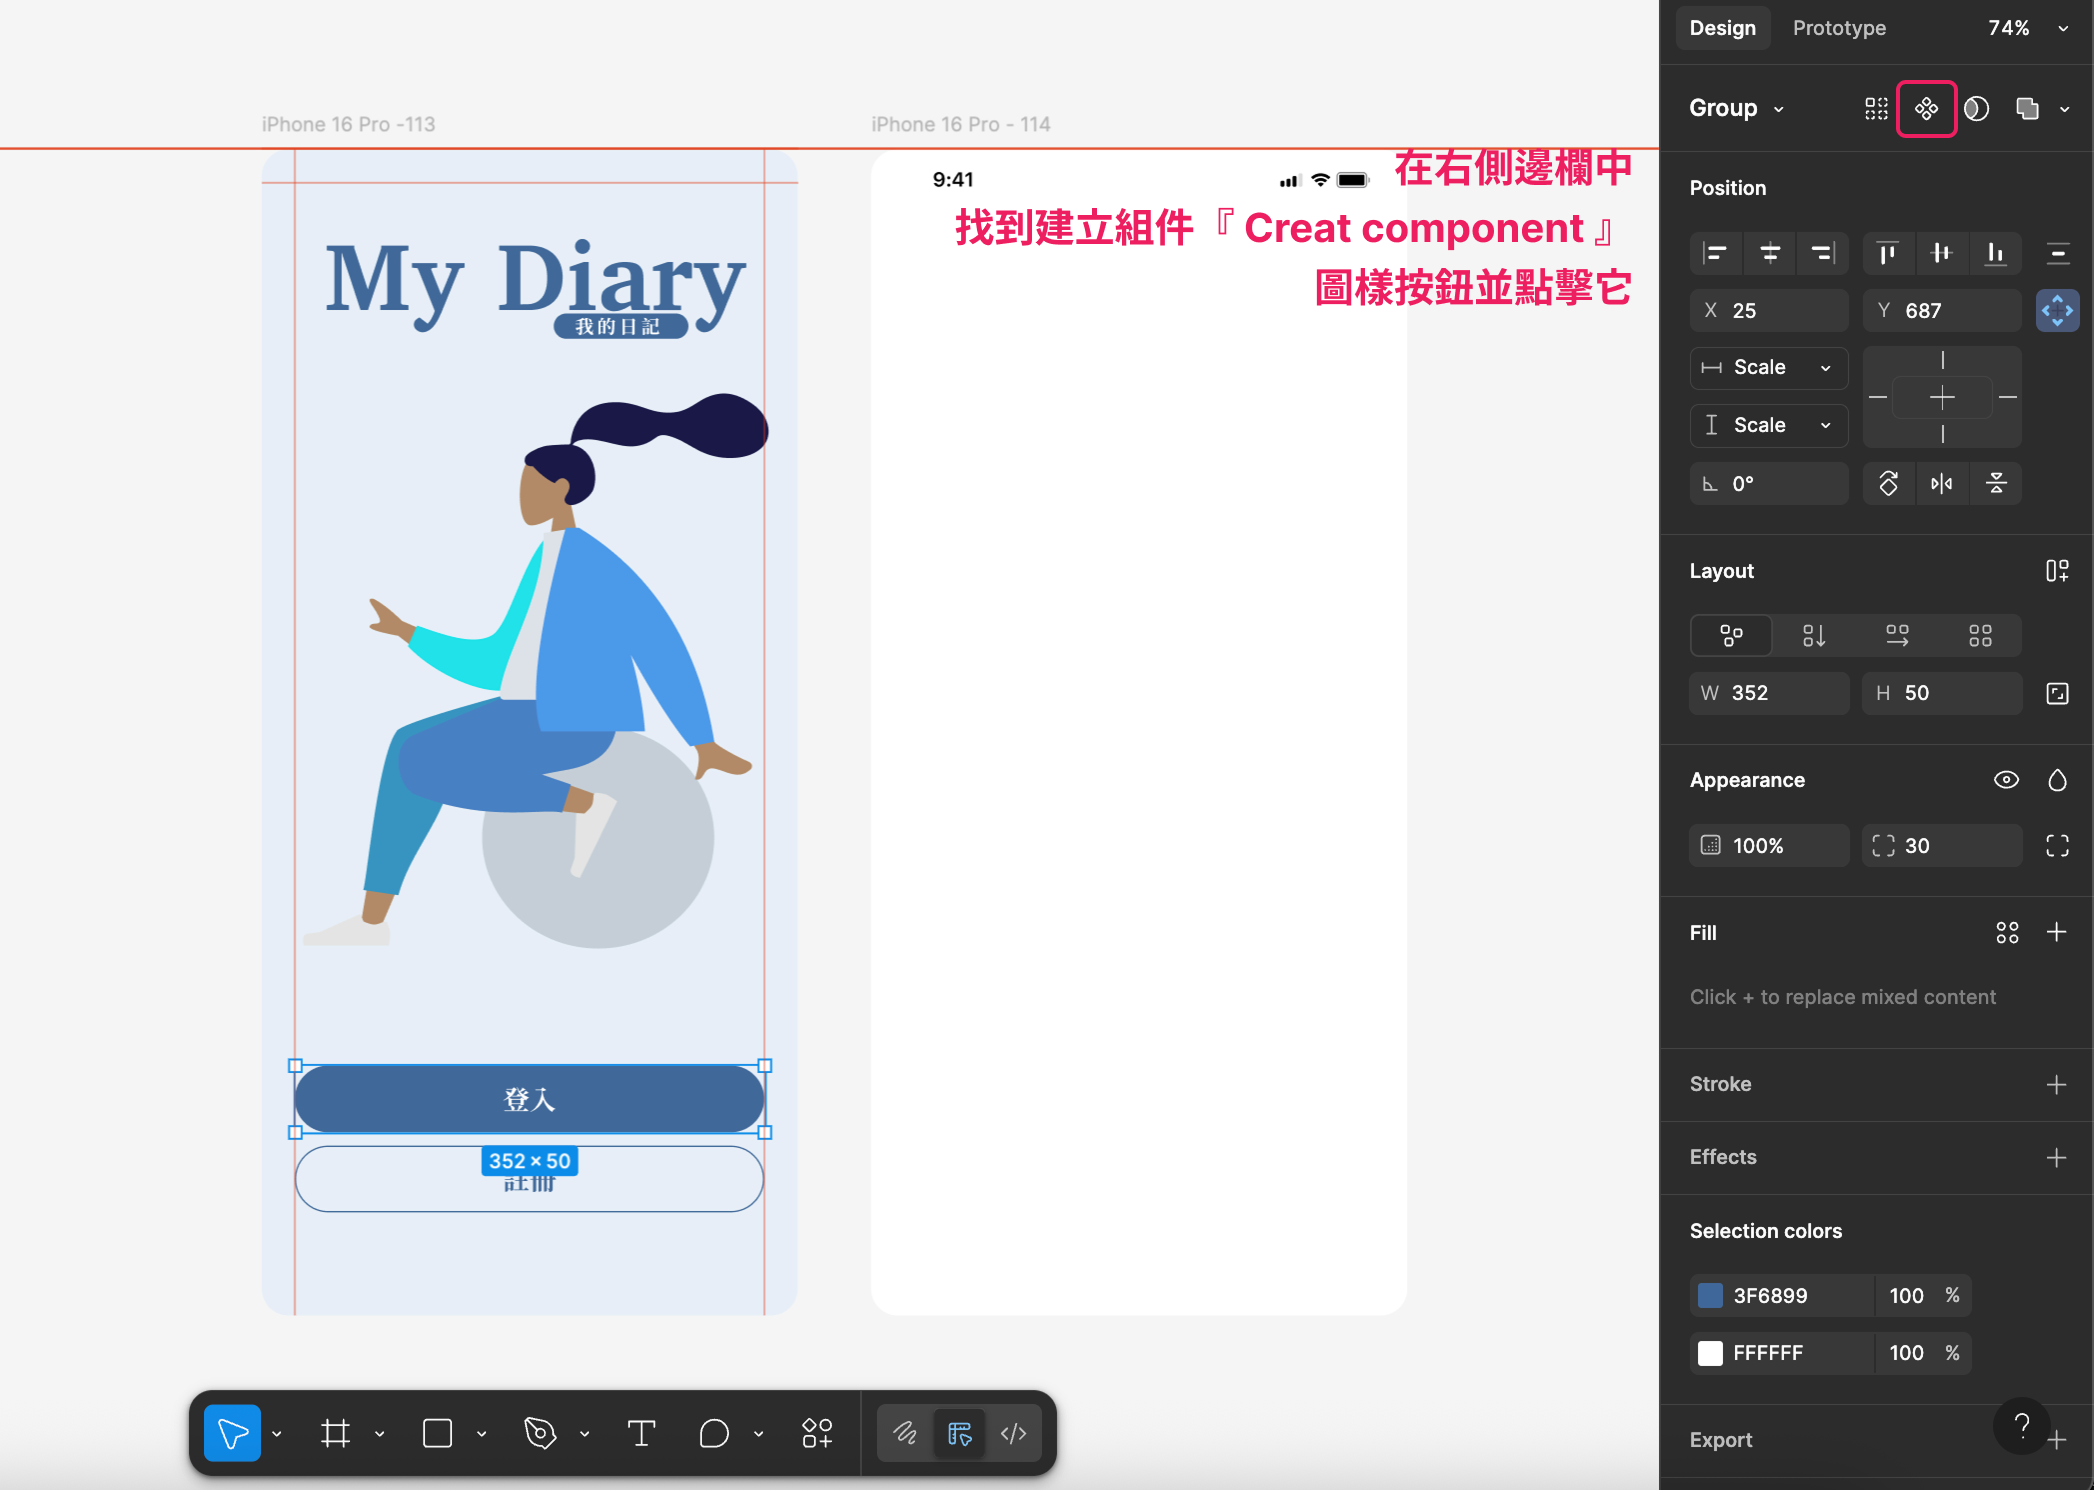Select the Pen tool

point(540,1433)
